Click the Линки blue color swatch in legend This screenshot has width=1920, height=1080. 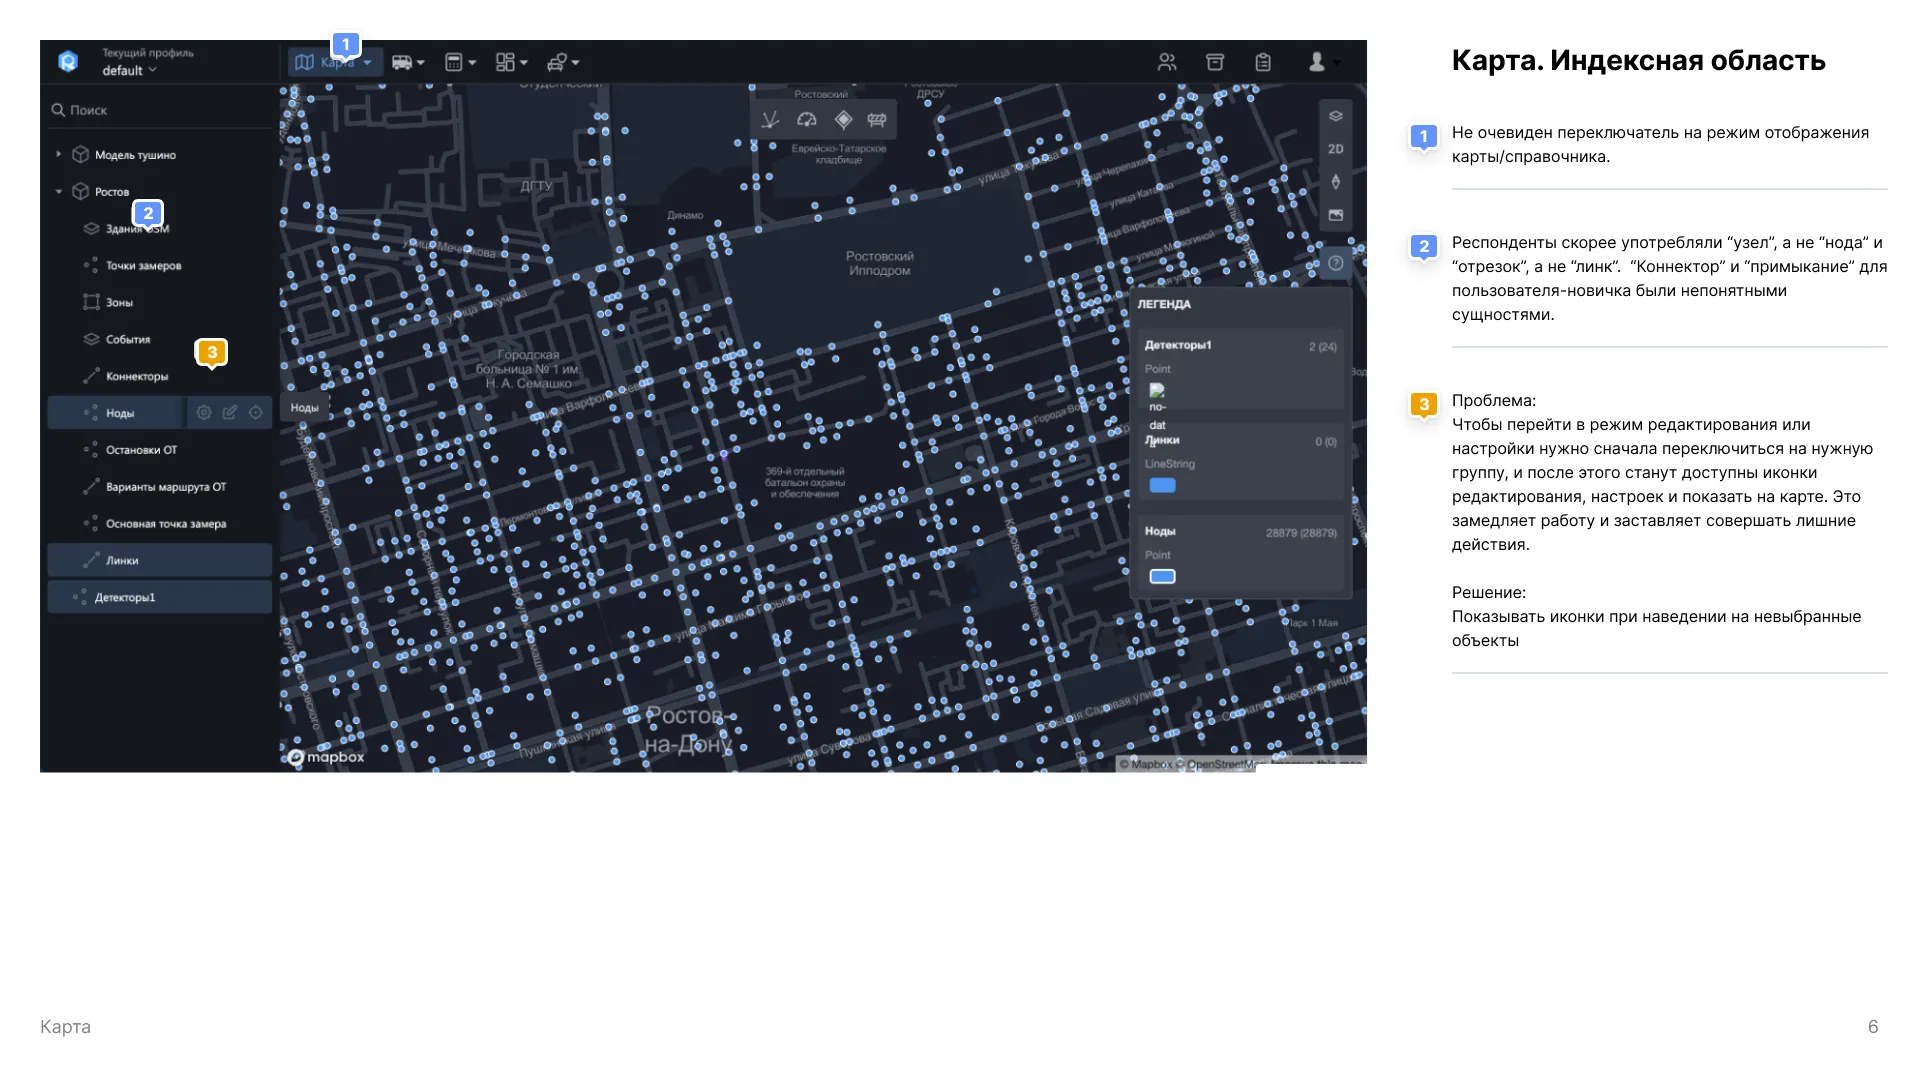coord(1162,485)
